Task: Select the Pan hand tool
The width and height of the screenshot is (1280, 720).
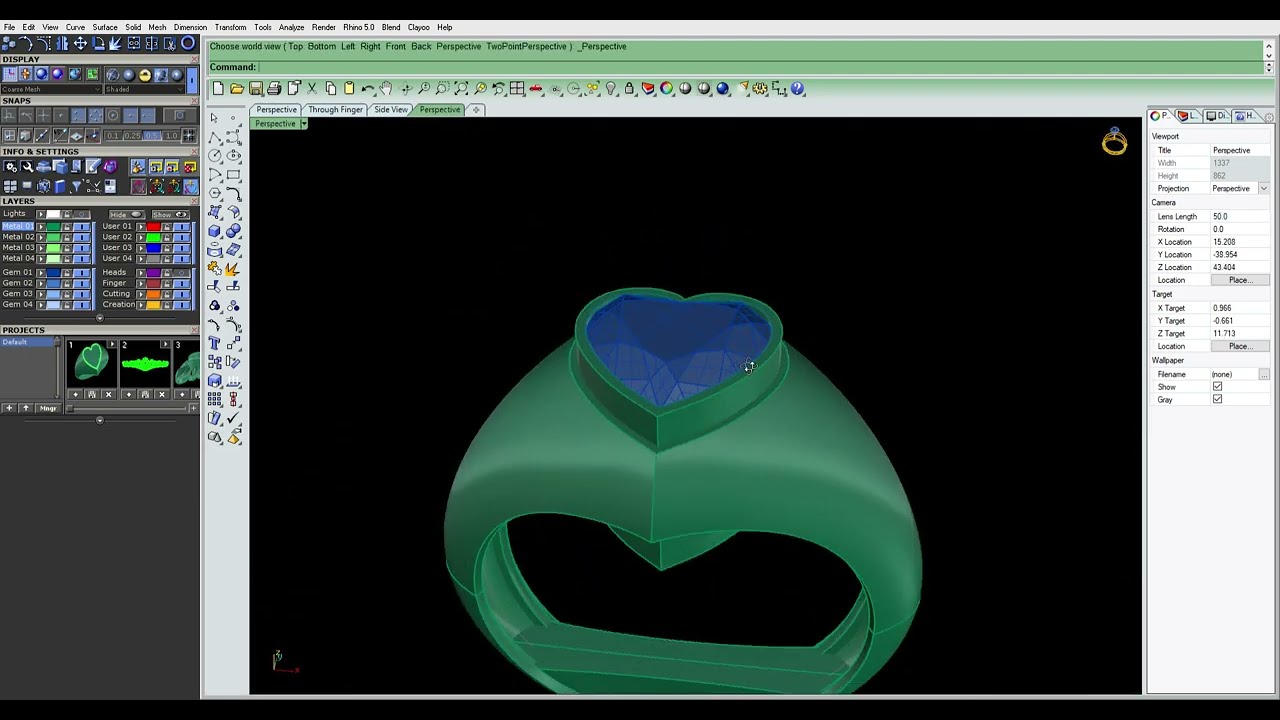Action: pos(386,89)
